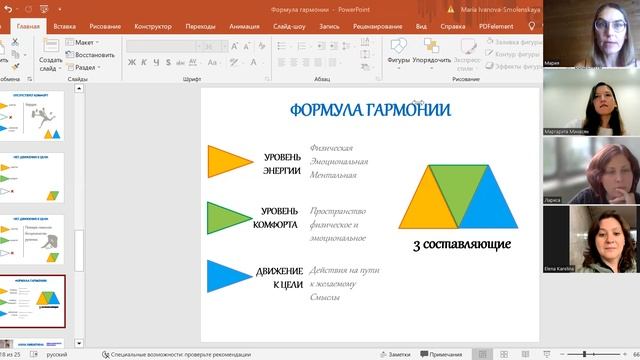Click the Заметки notes button

coord(395,354)
